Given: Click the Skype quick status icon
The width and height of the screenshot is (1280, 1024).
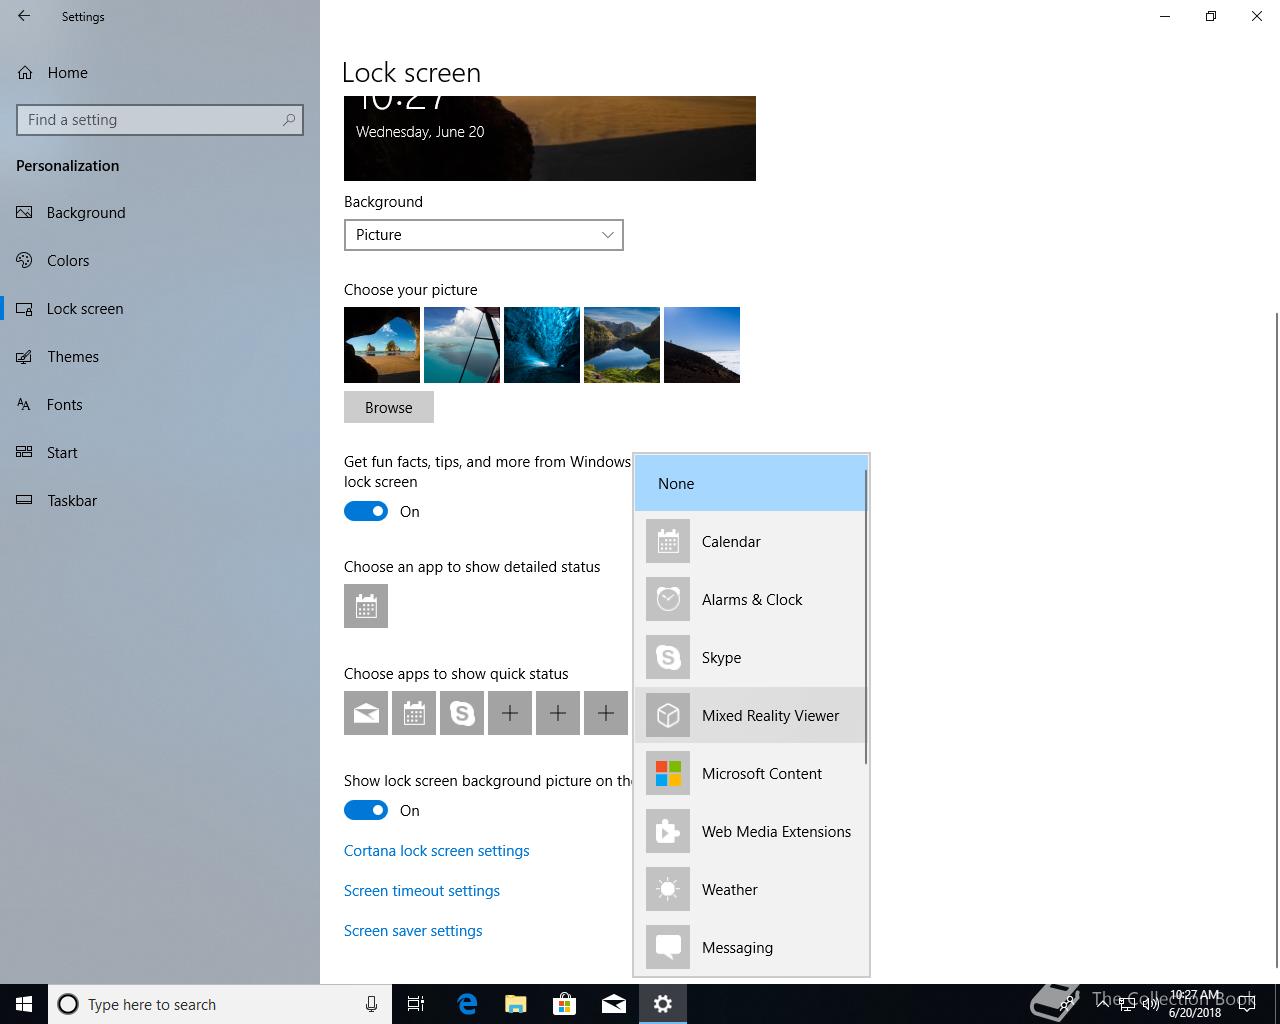Looking at the screenshot, I should coord(462,713).
